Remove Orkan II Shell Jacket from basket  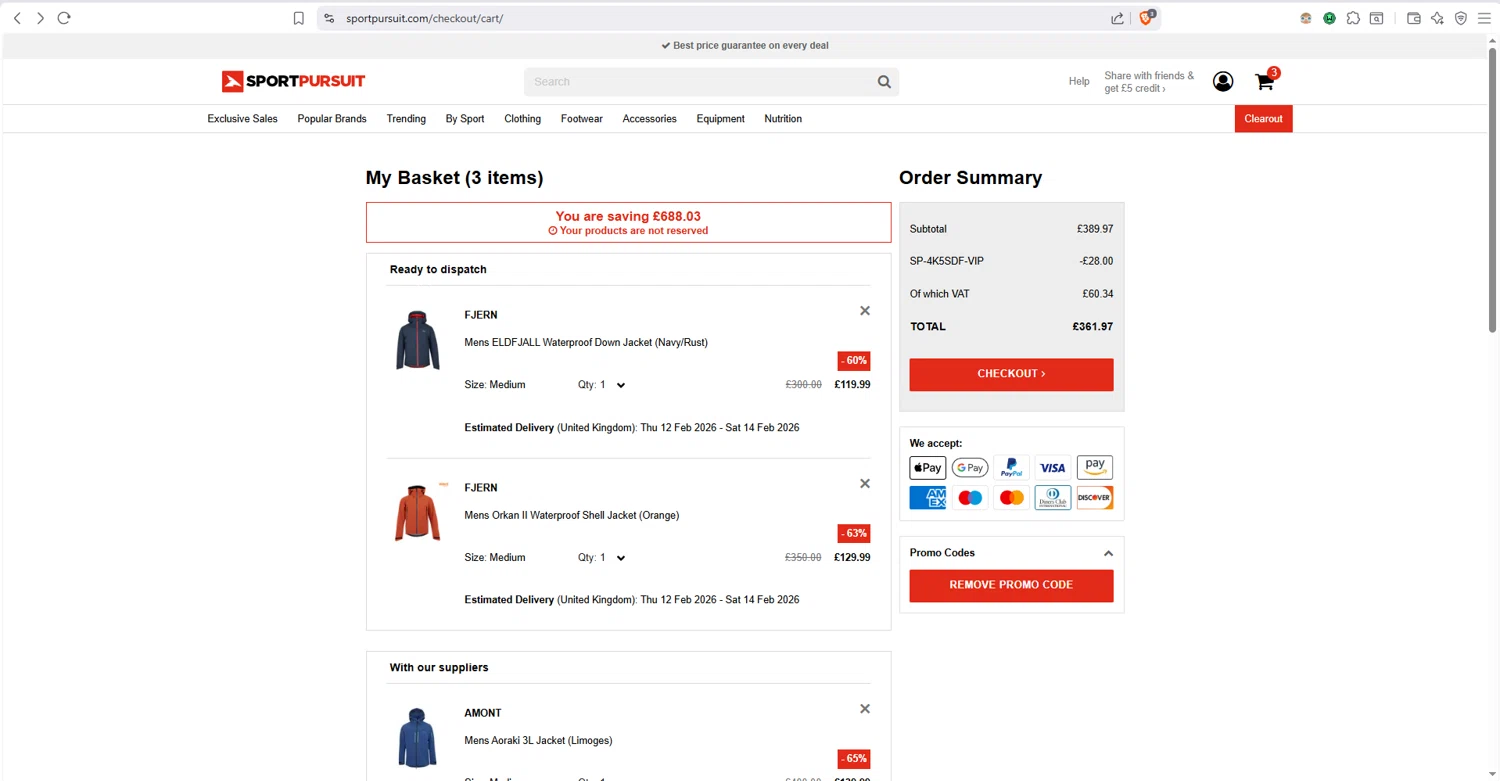(x=865, y=484)
